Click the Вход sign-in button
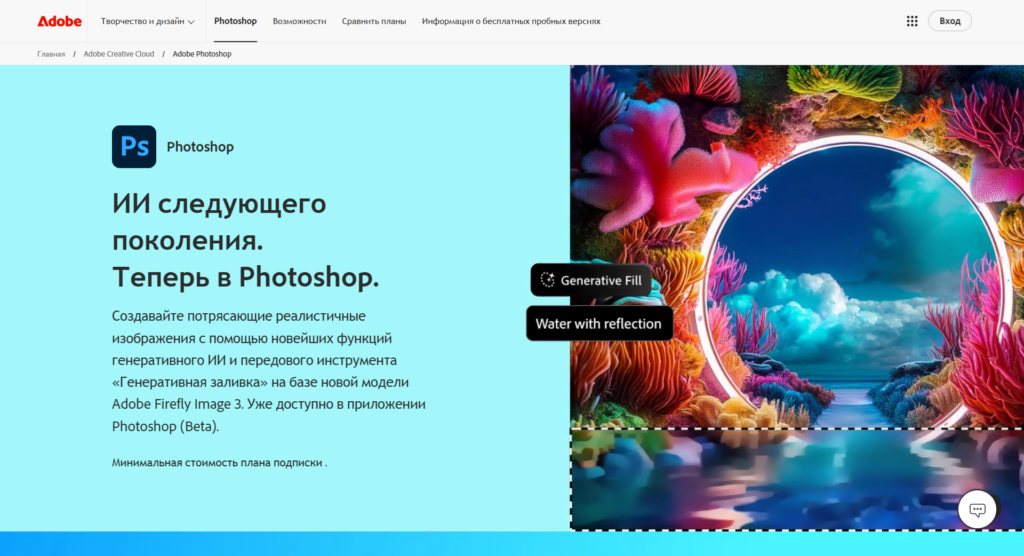Viewport: 1024px width, 556px height. click(x=950, y=21)
